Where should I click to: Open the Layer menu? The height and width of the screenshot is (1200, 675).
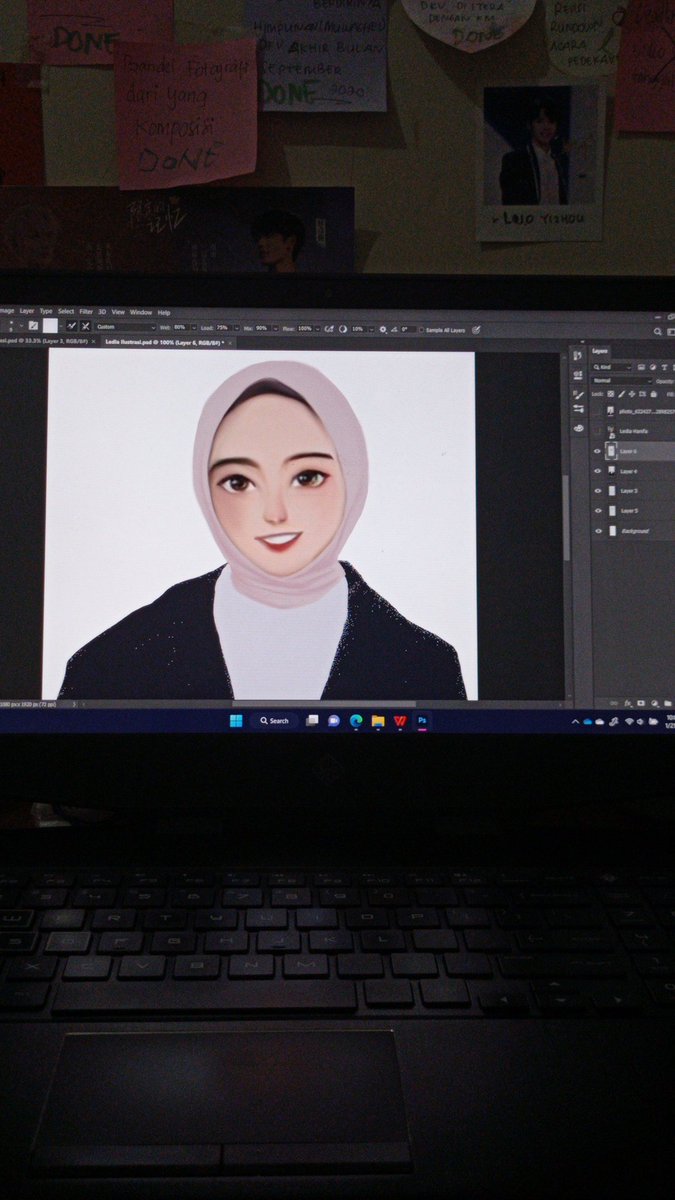pyautogui.click(x=27, y=311)
